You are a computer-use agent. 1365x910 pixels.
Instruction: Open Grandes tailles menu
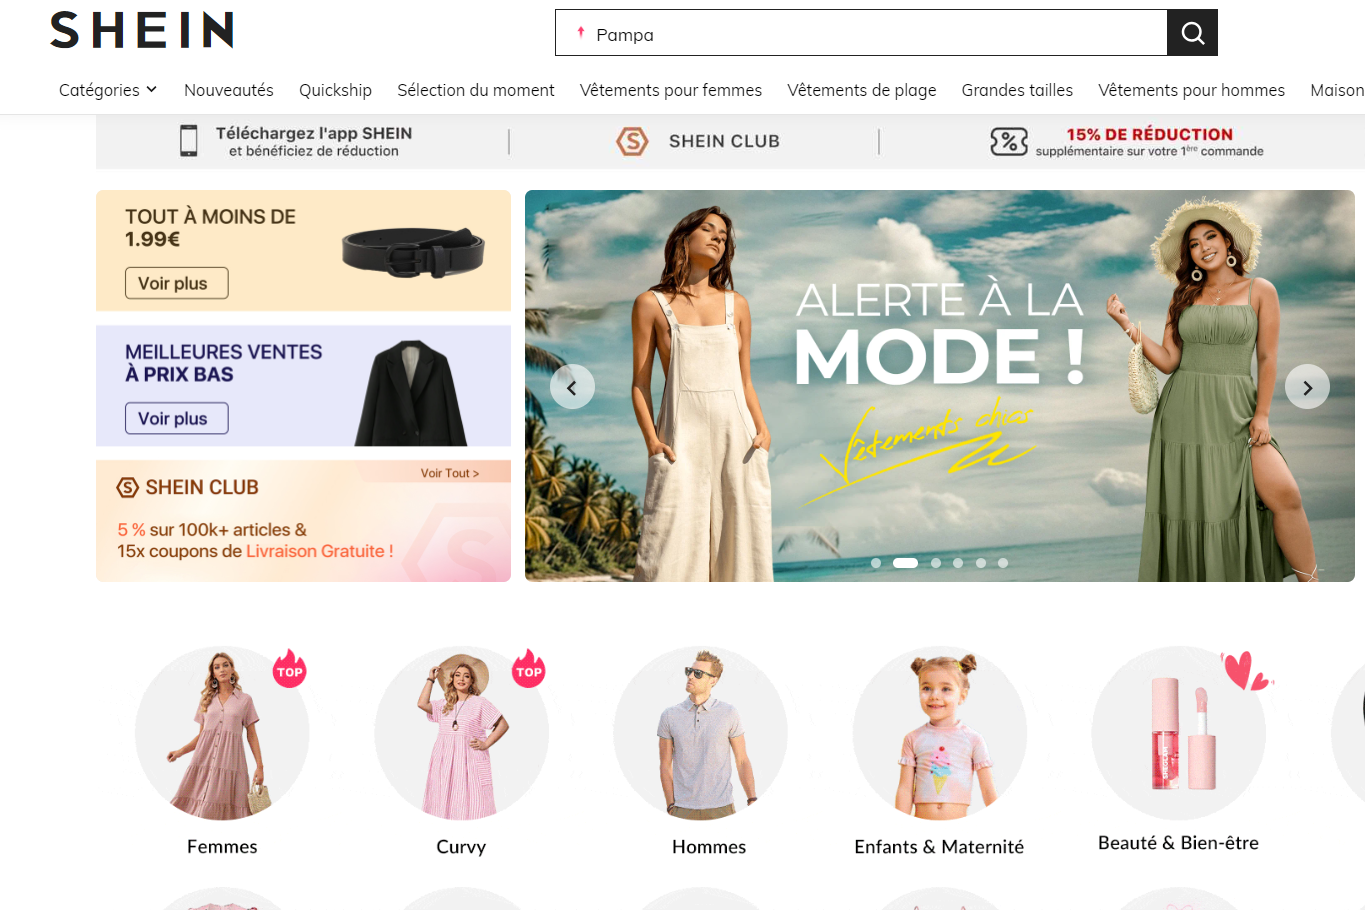[1017, 90]
